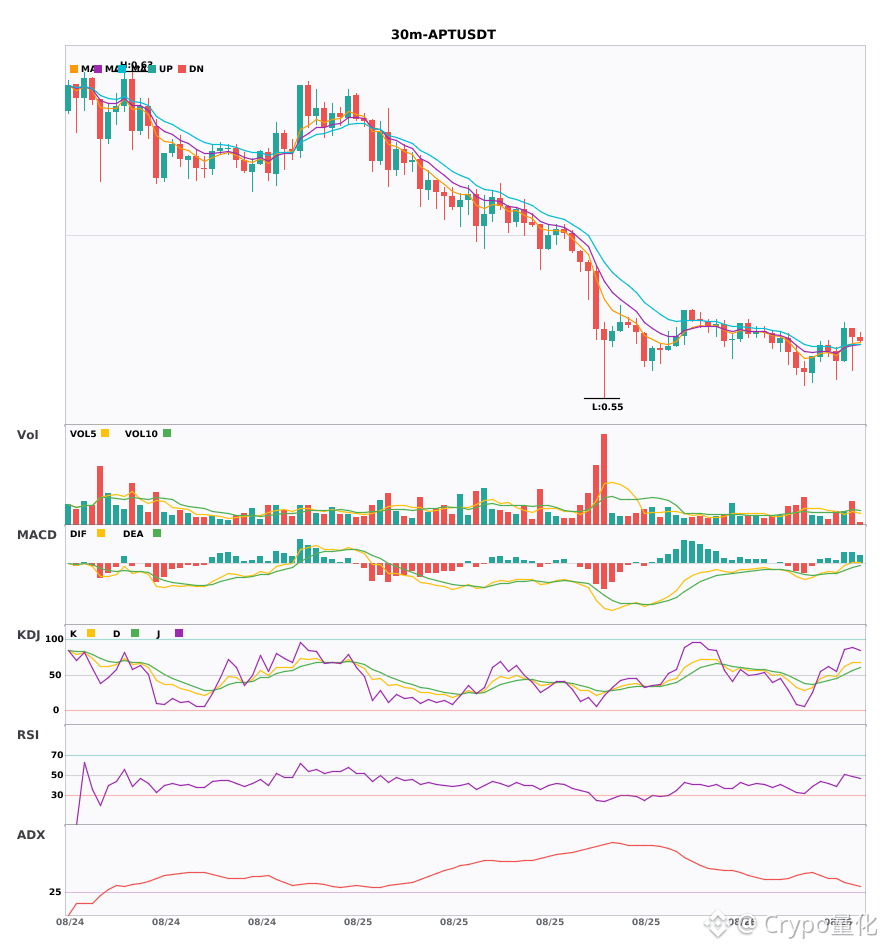Click the 0 axis value in KDJ
This screenshot has height=950, width=885.
click(x=56, y=710)
